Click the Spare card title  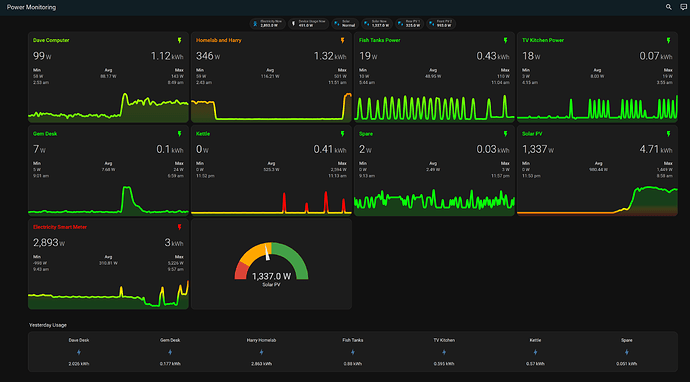(x=366, y=134)
